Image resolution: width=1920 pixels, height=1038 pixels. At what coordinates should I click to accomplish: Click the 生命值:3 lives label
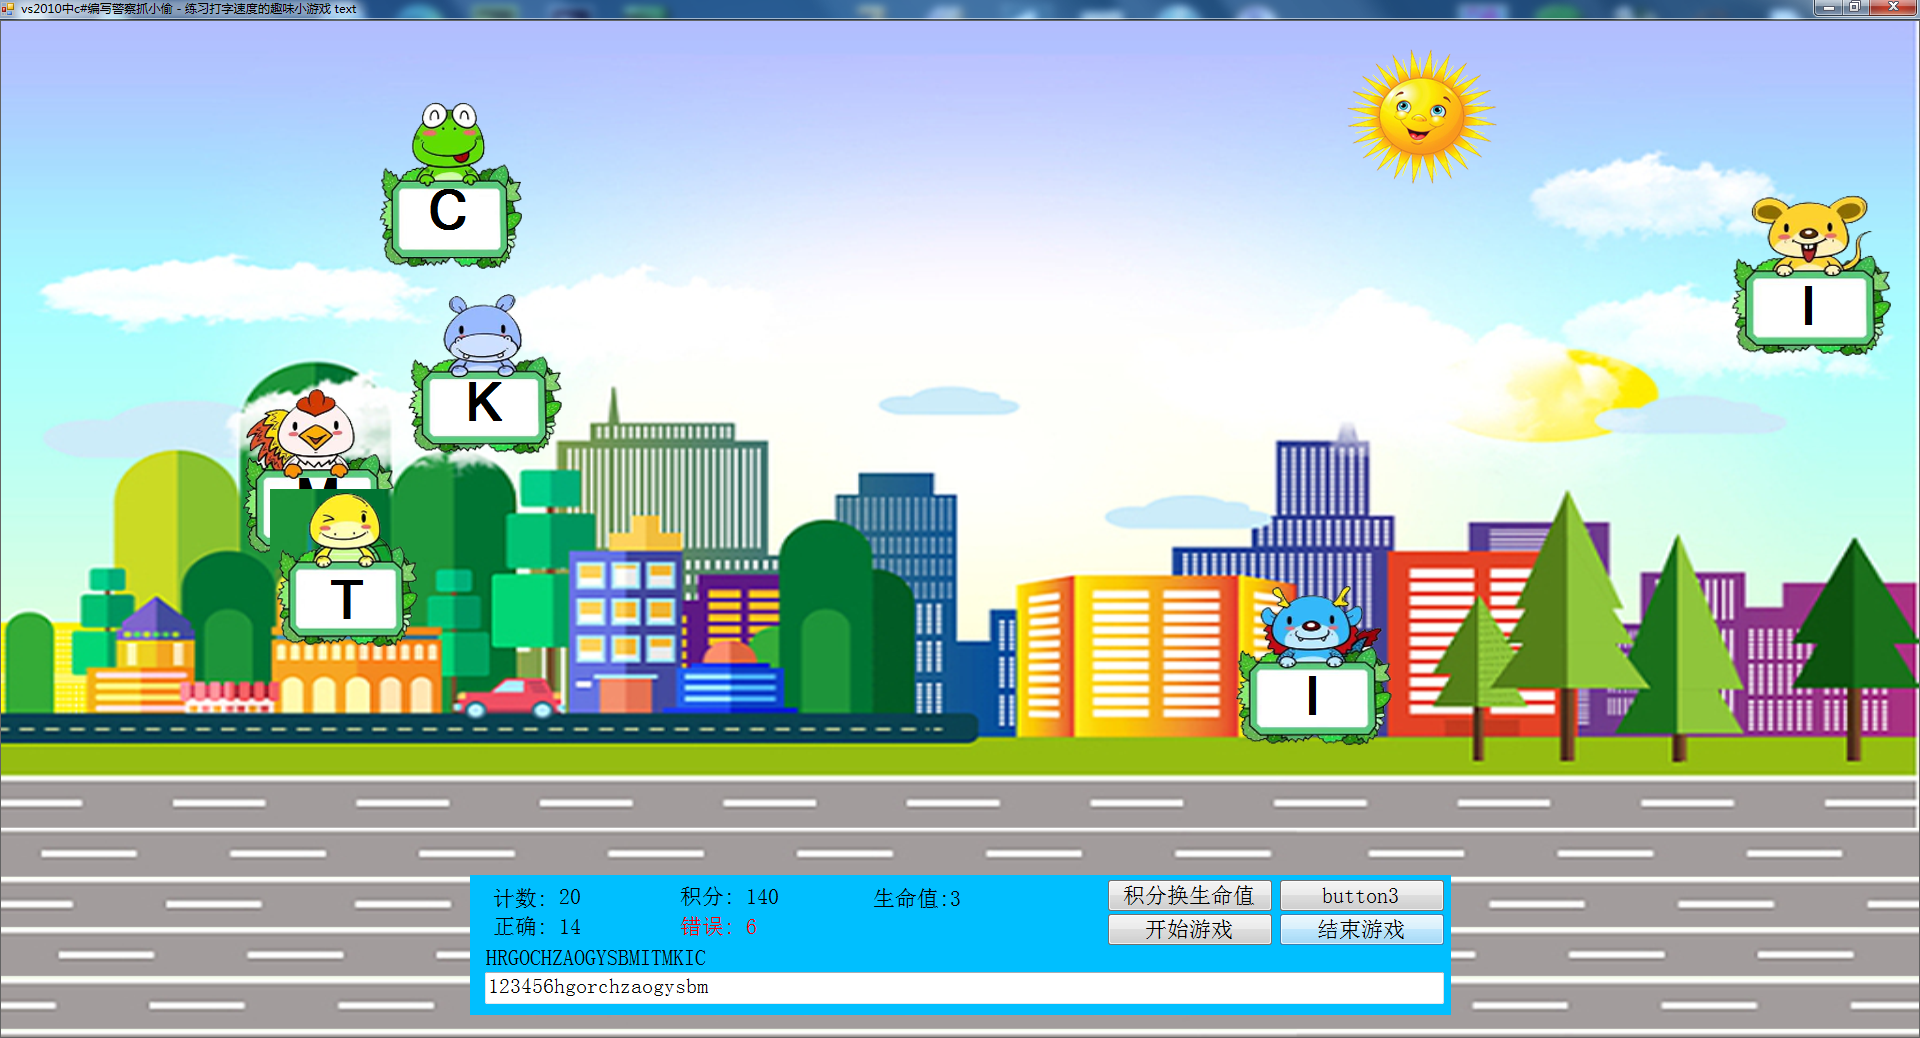click(917, 898)
